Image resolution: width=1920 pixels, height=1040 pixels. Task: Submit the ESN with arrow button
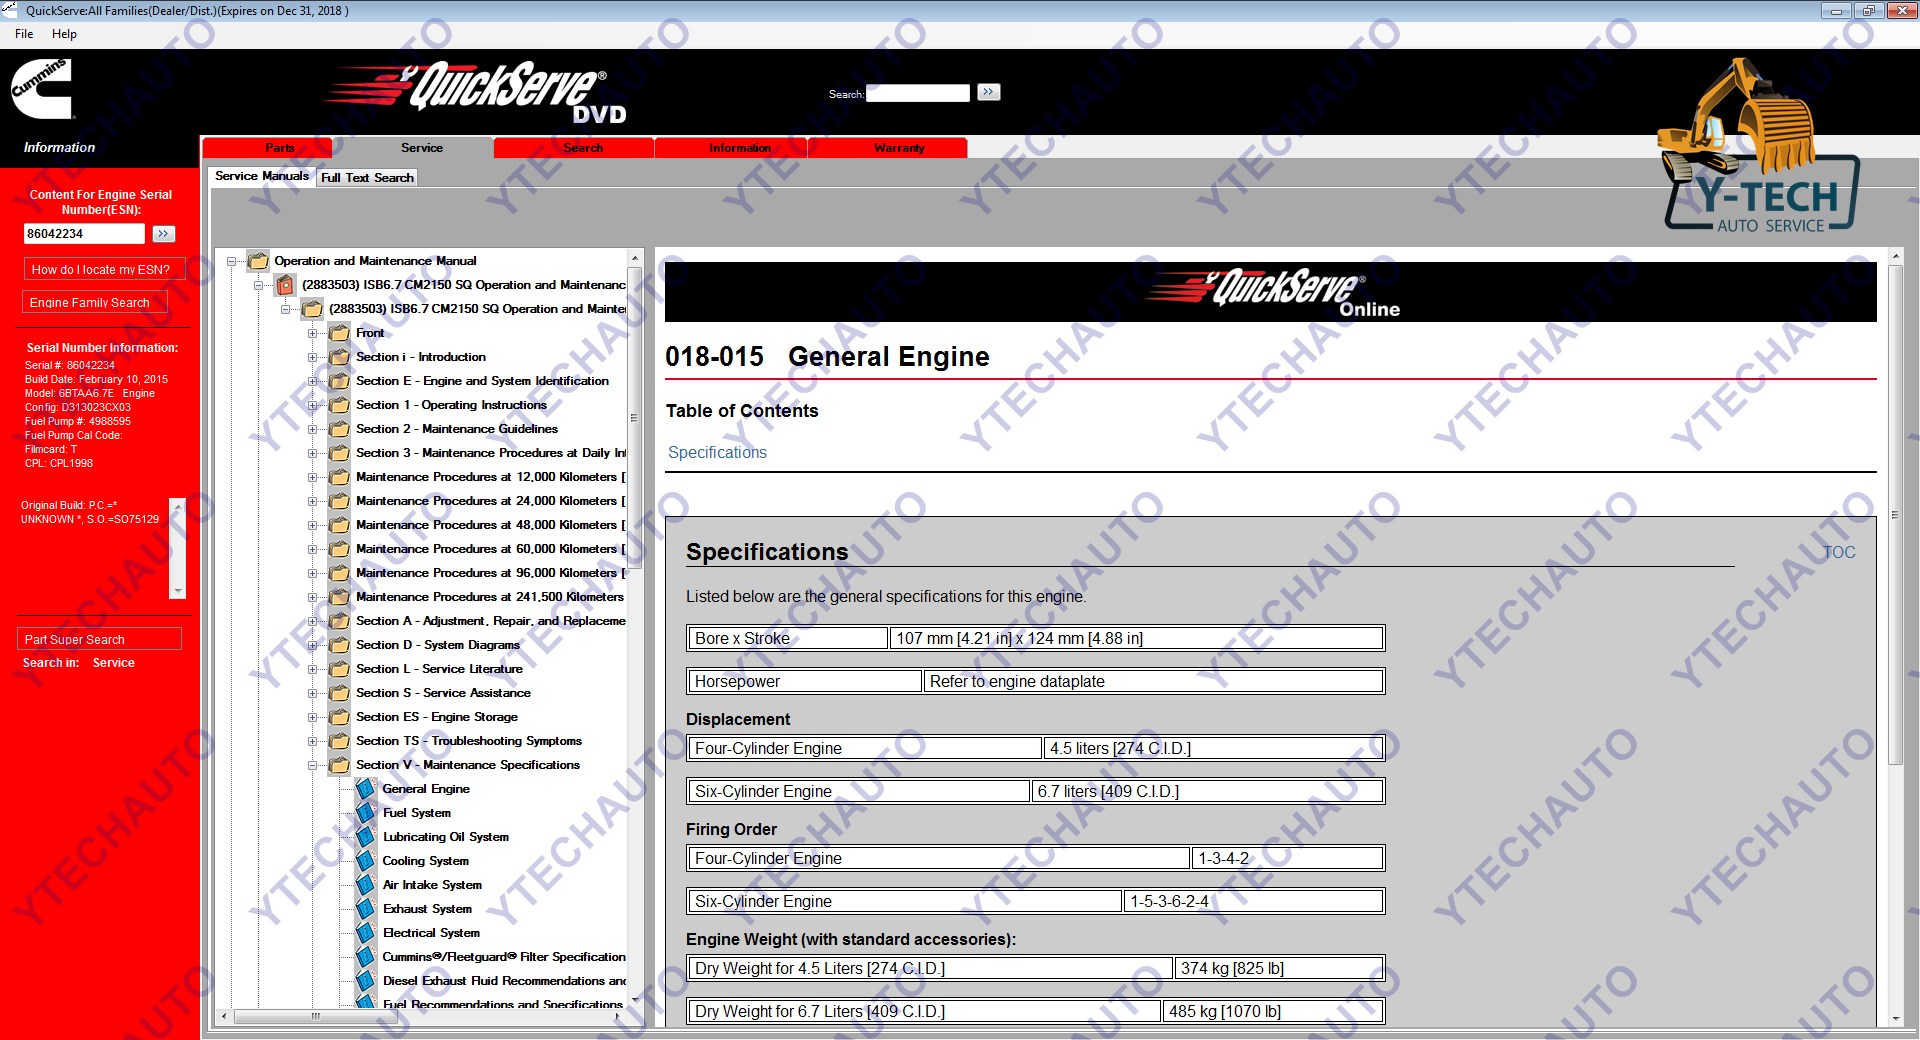click(164, 234)
